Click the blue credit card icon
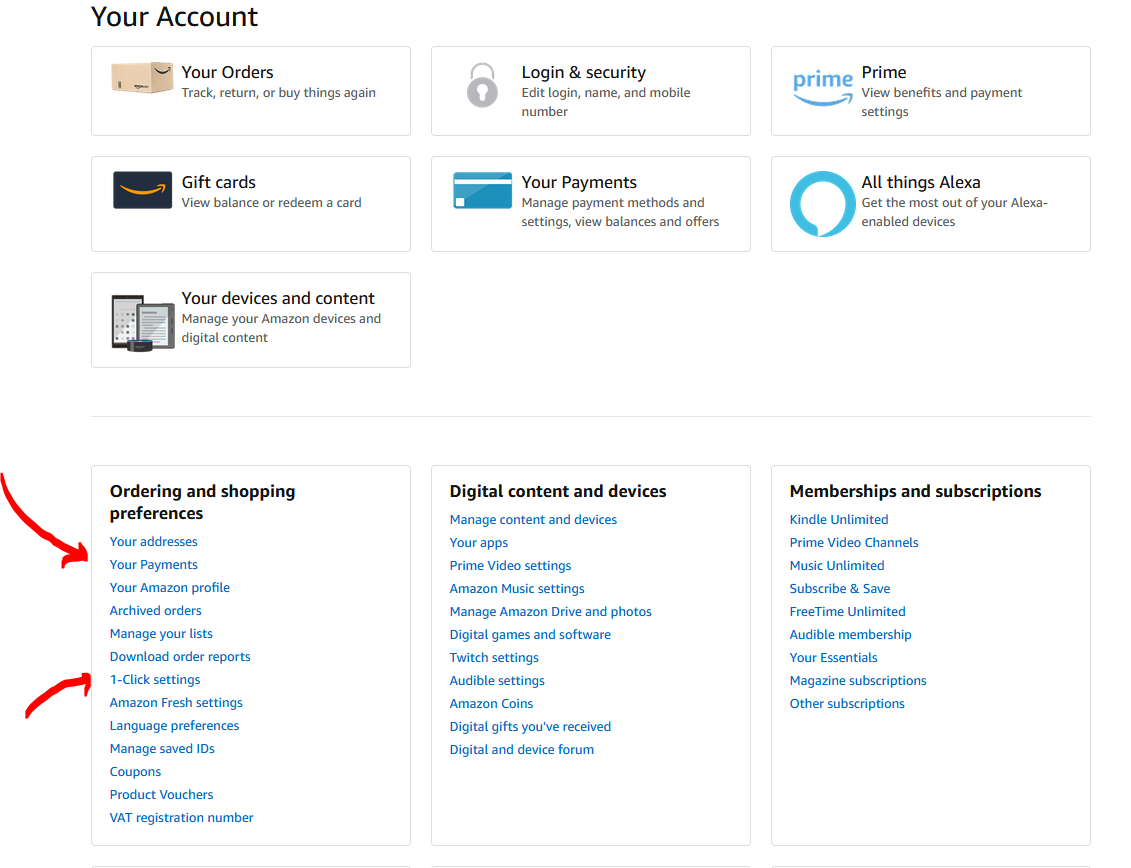Image resolution: width=1131 pixels, height=868 pixels. click(x=482, y=190)
